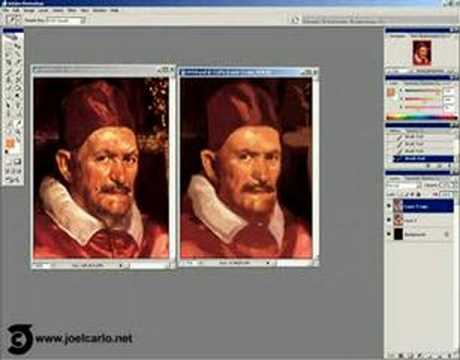The height and width of the screenshot is (360, 460).
Task: Open the Filter menu
Action: coord(72,10)
